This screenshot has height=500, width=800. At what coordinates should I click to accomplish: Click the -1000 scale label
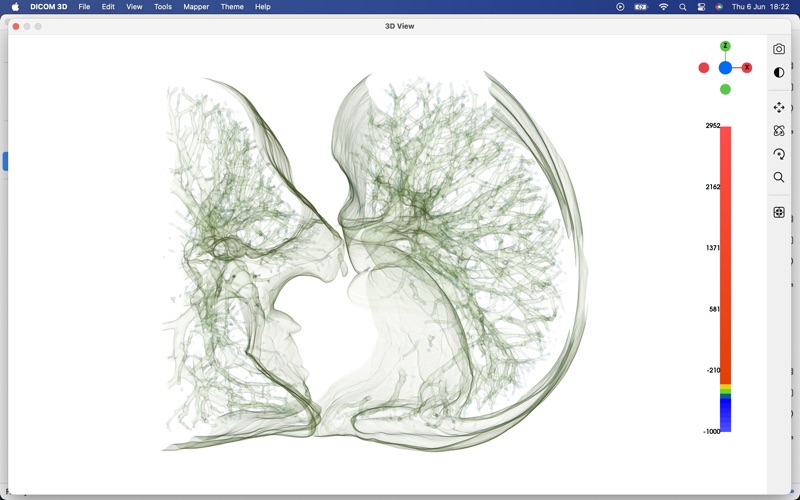tap(712, 432)
